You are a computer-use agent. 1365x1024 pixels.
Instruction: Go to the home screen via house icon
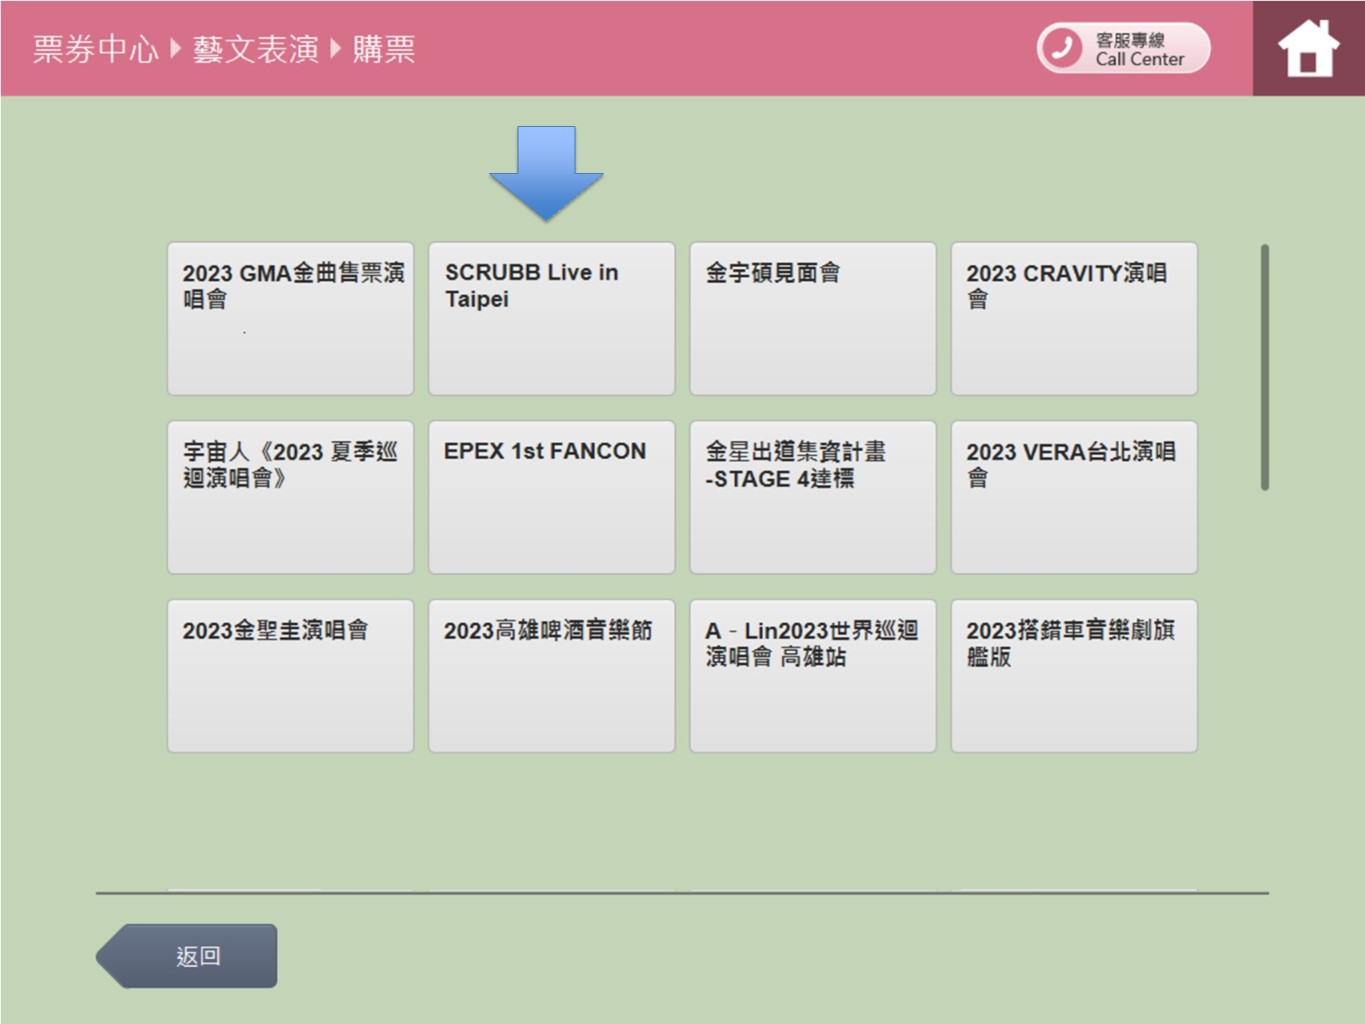[1307, 48]
